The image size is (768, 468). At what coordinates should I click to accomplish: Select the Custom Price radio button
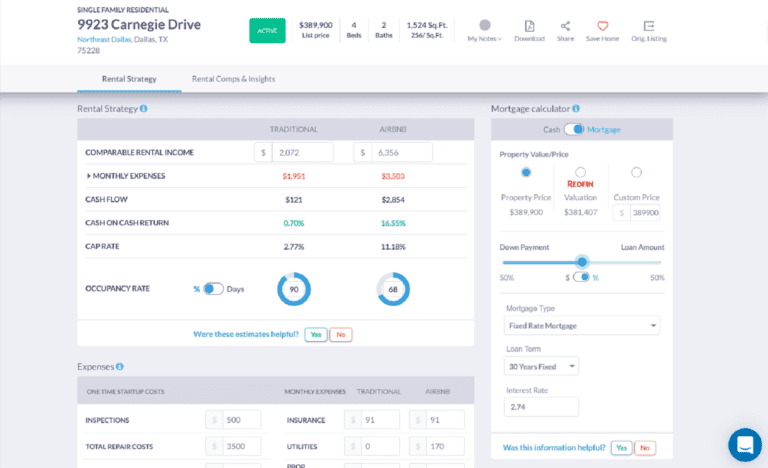[x=636, y=172]
